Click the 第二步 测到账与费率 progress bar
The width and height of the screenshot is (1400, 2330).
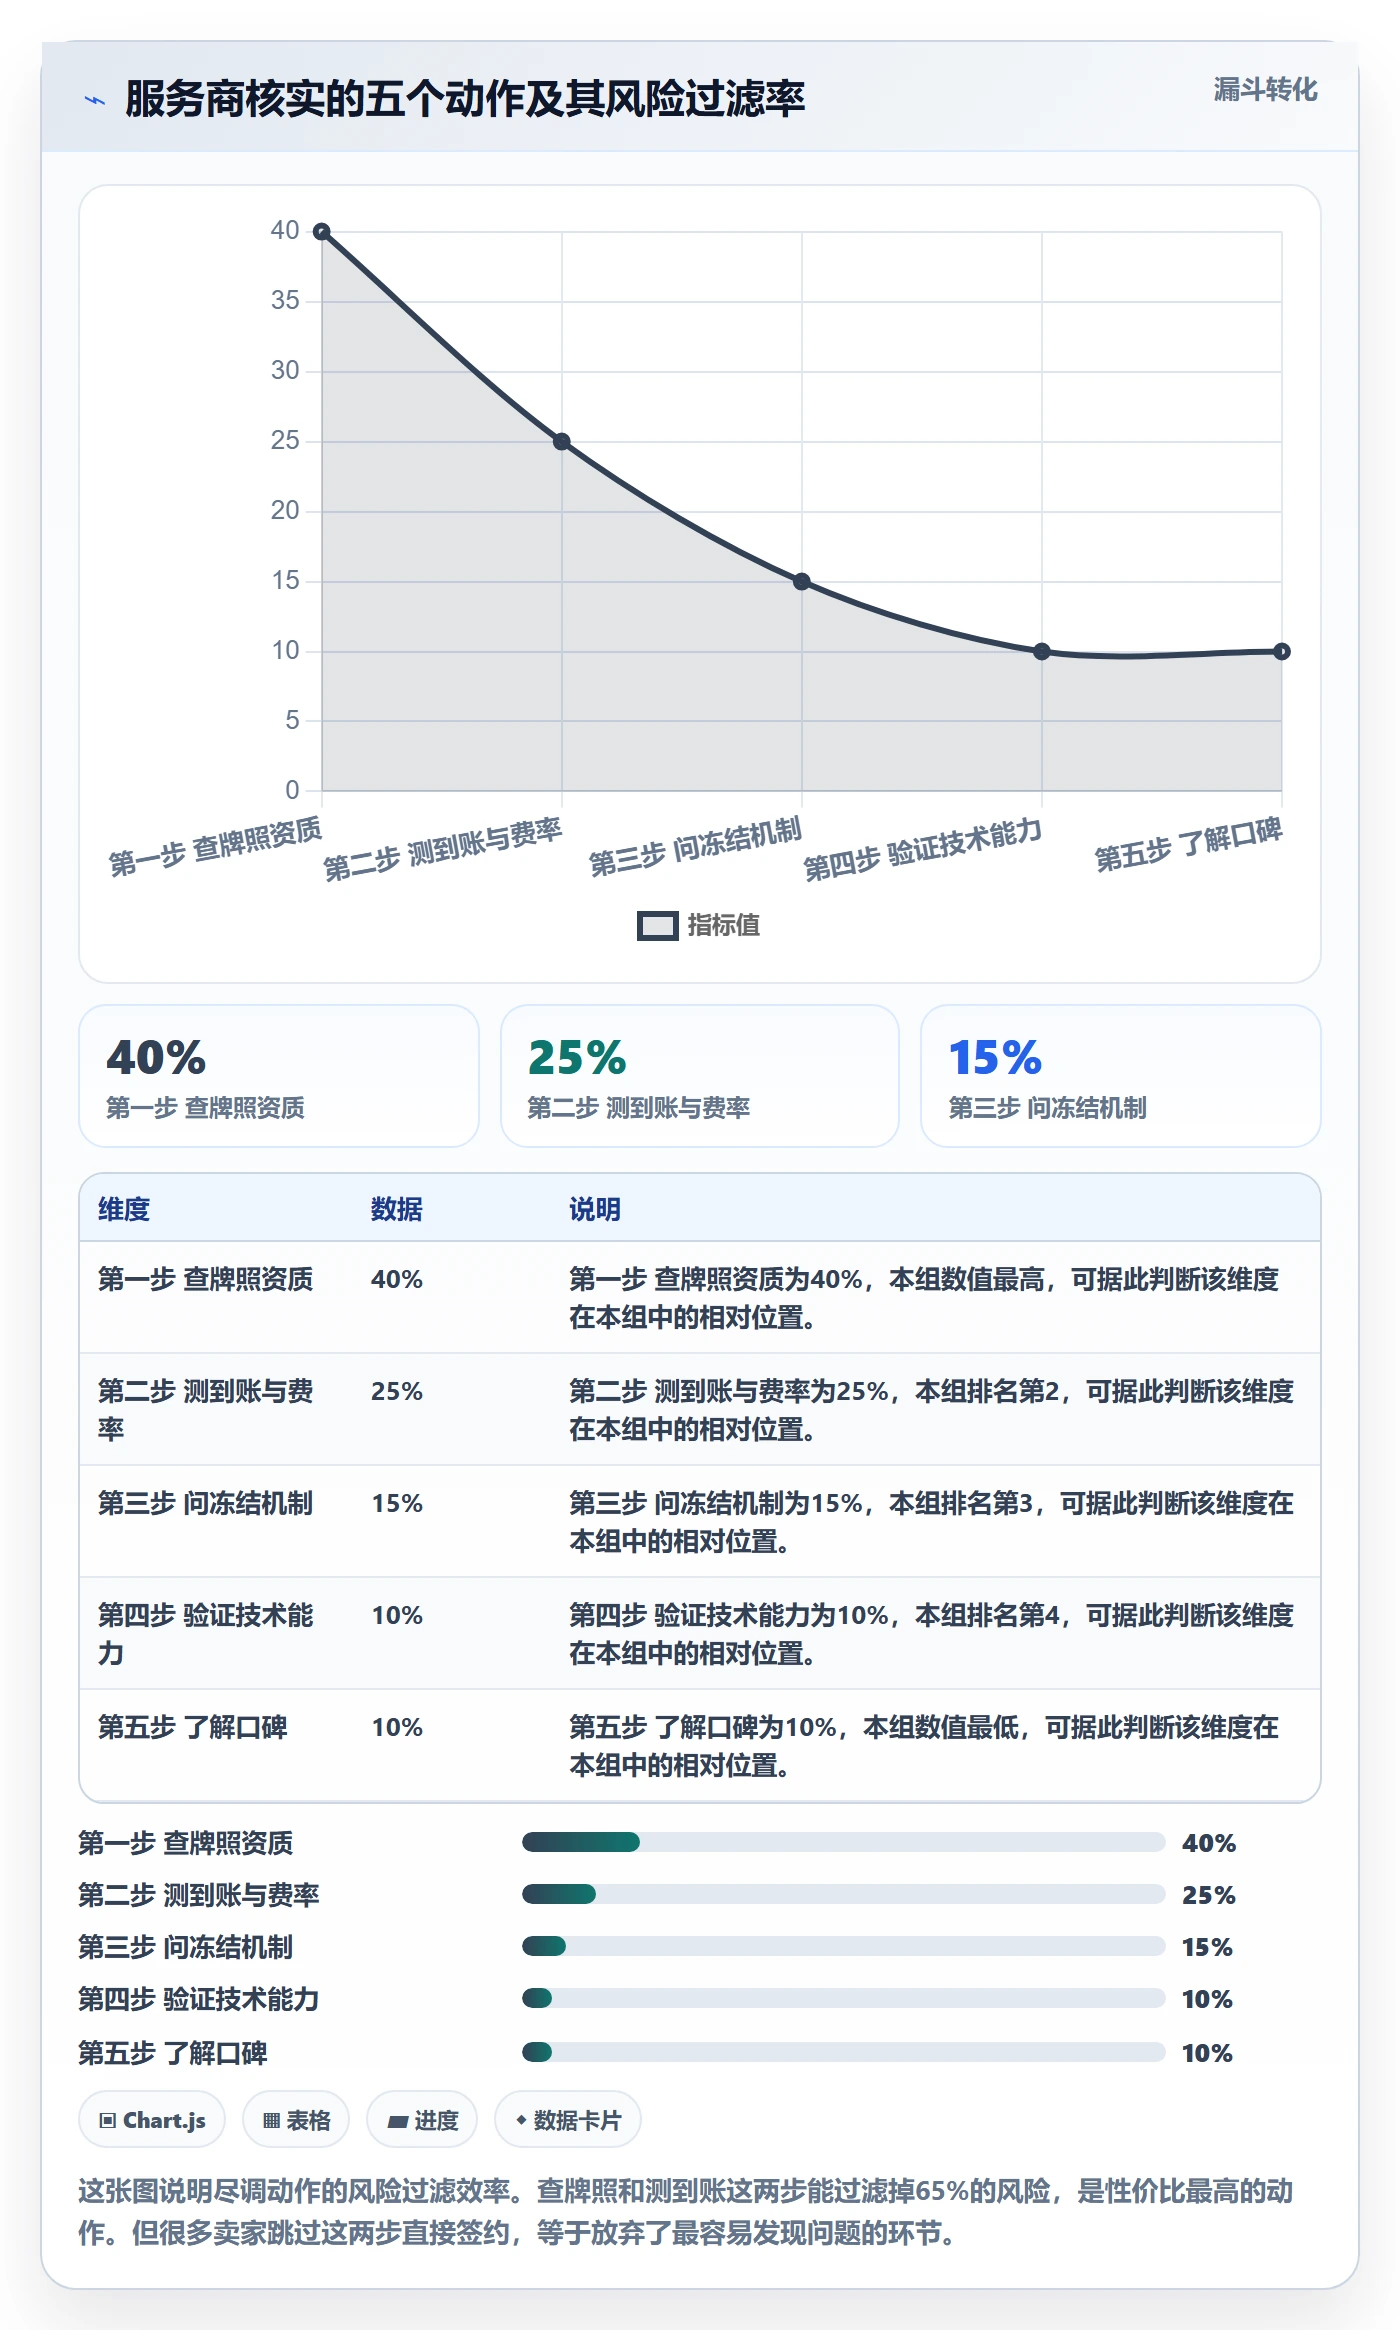(x=843, y=1894)
